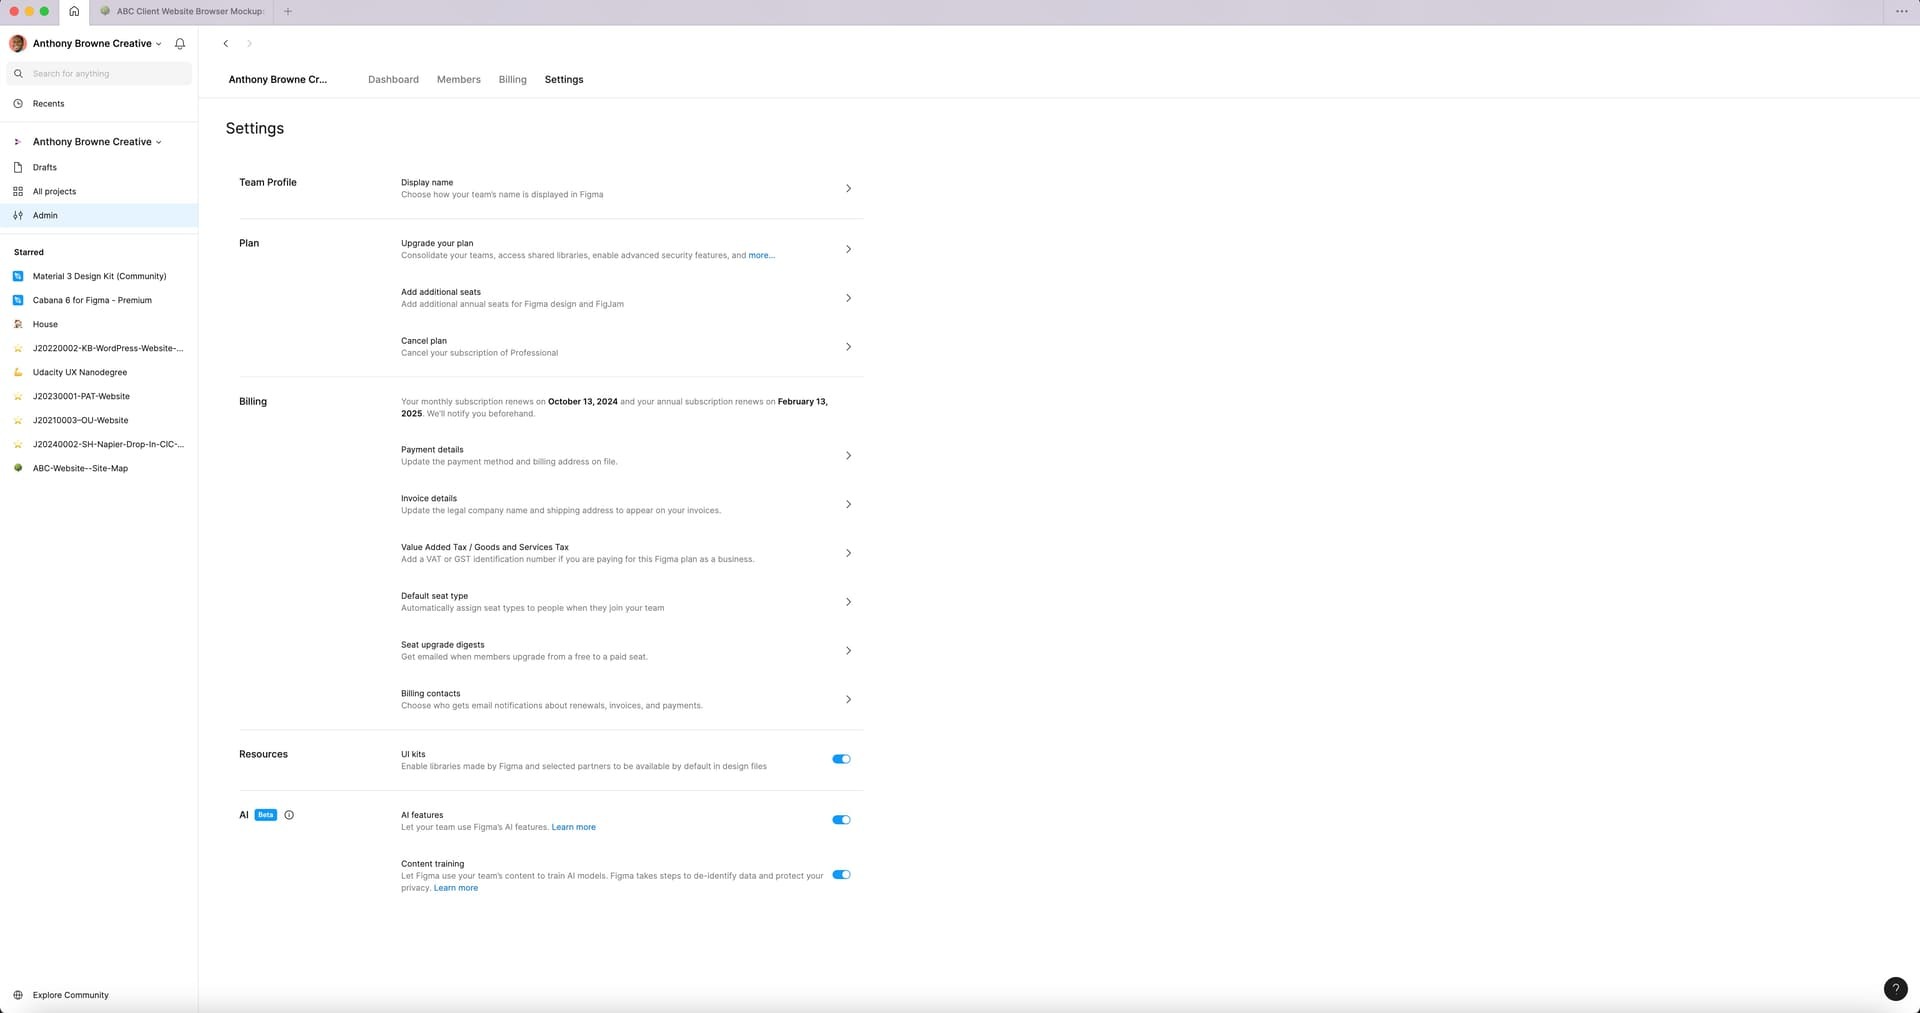Switch to the Billing tab
The image size is (1920, 1013).
[512, 80]
